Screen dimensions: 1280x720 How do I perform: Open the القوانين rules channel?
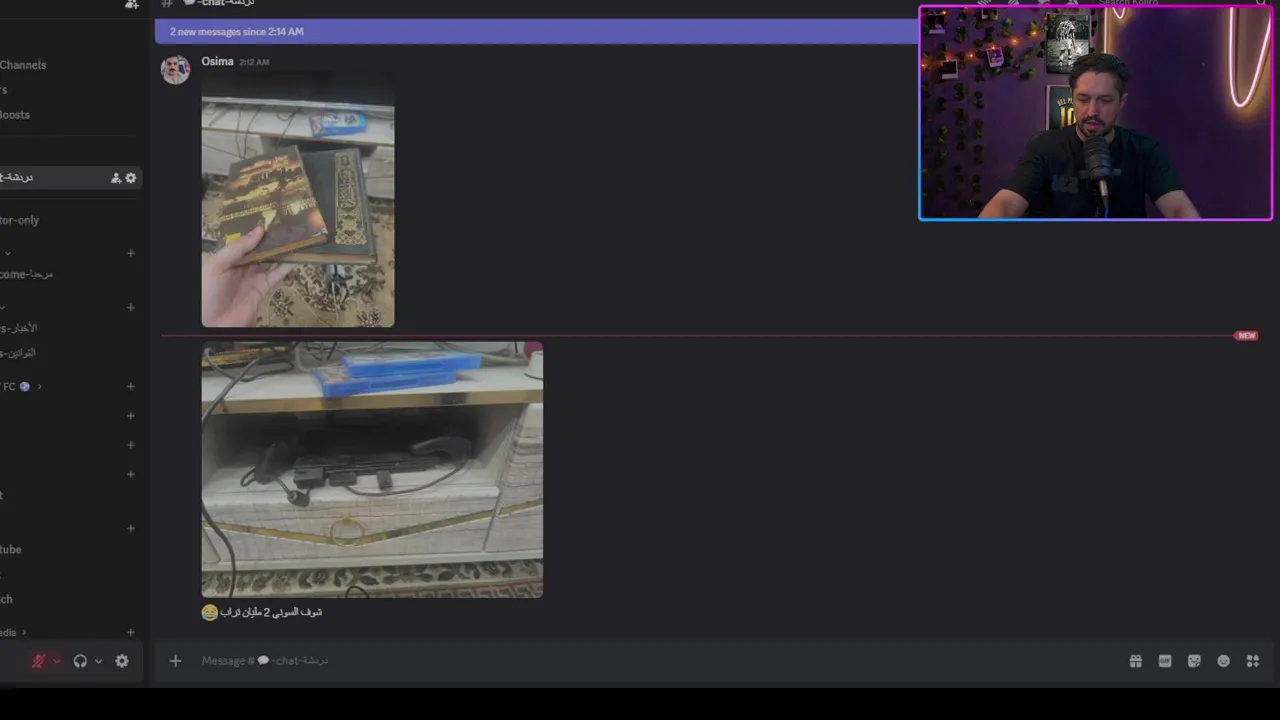coord(18,353)
